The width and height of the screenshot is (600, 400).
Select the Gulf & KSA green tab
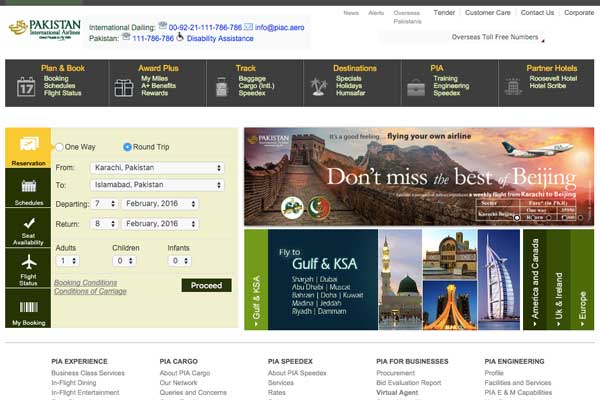(x=256, y=280)
